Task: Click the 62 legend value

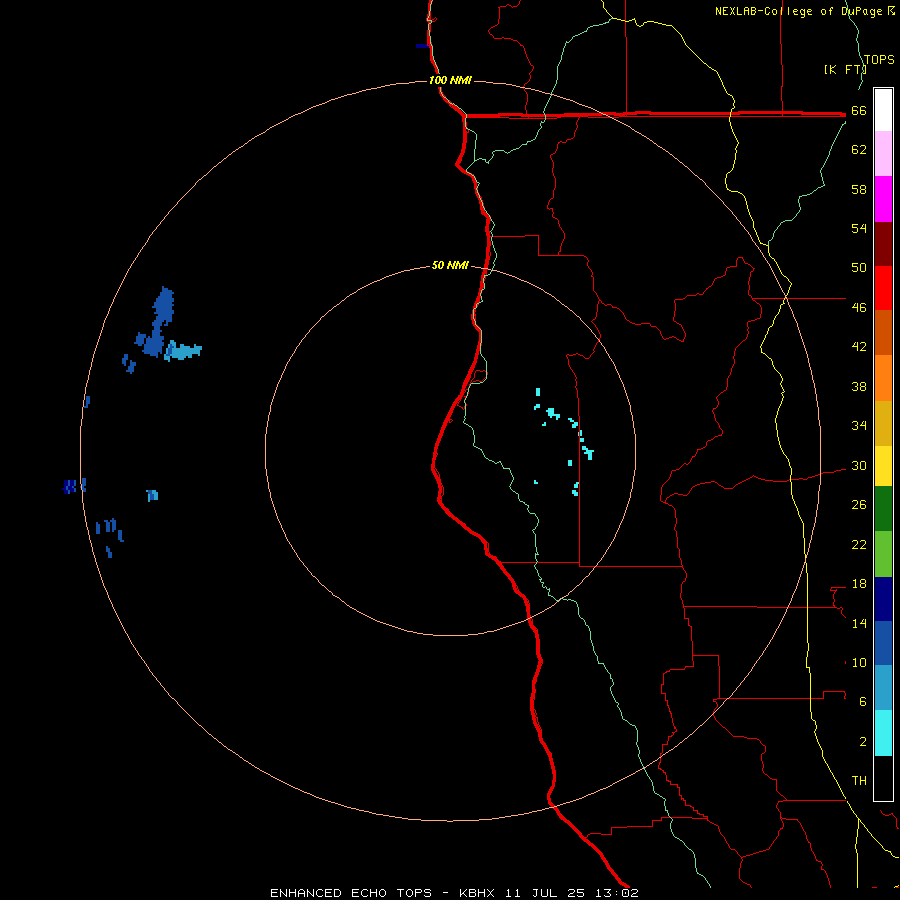Action: click(859, 150)
